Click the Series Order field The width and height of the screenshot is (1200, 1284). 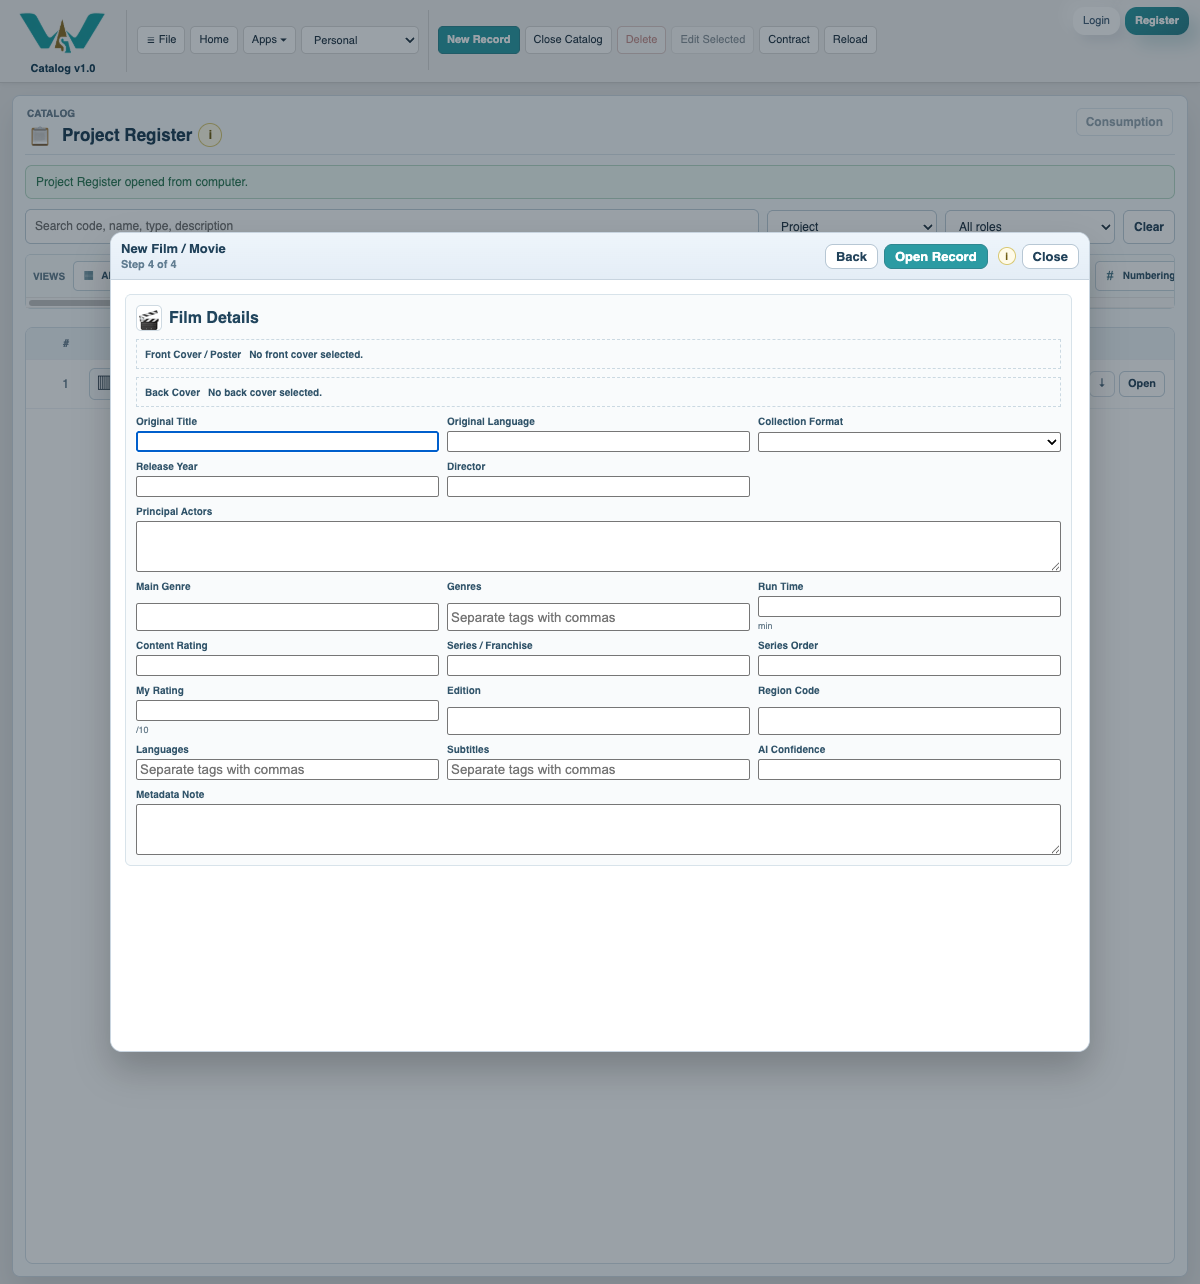coord(909,666)
